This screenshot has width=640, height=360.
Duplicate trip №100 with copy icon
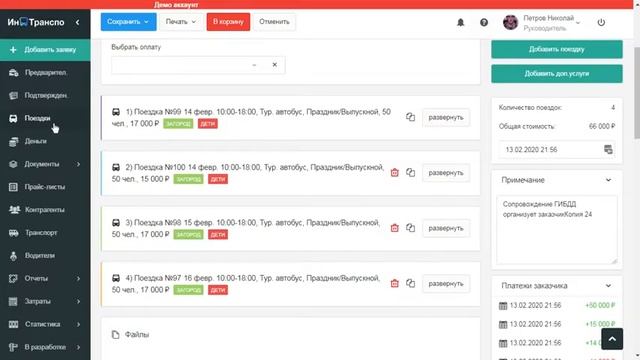click(410, 173)
